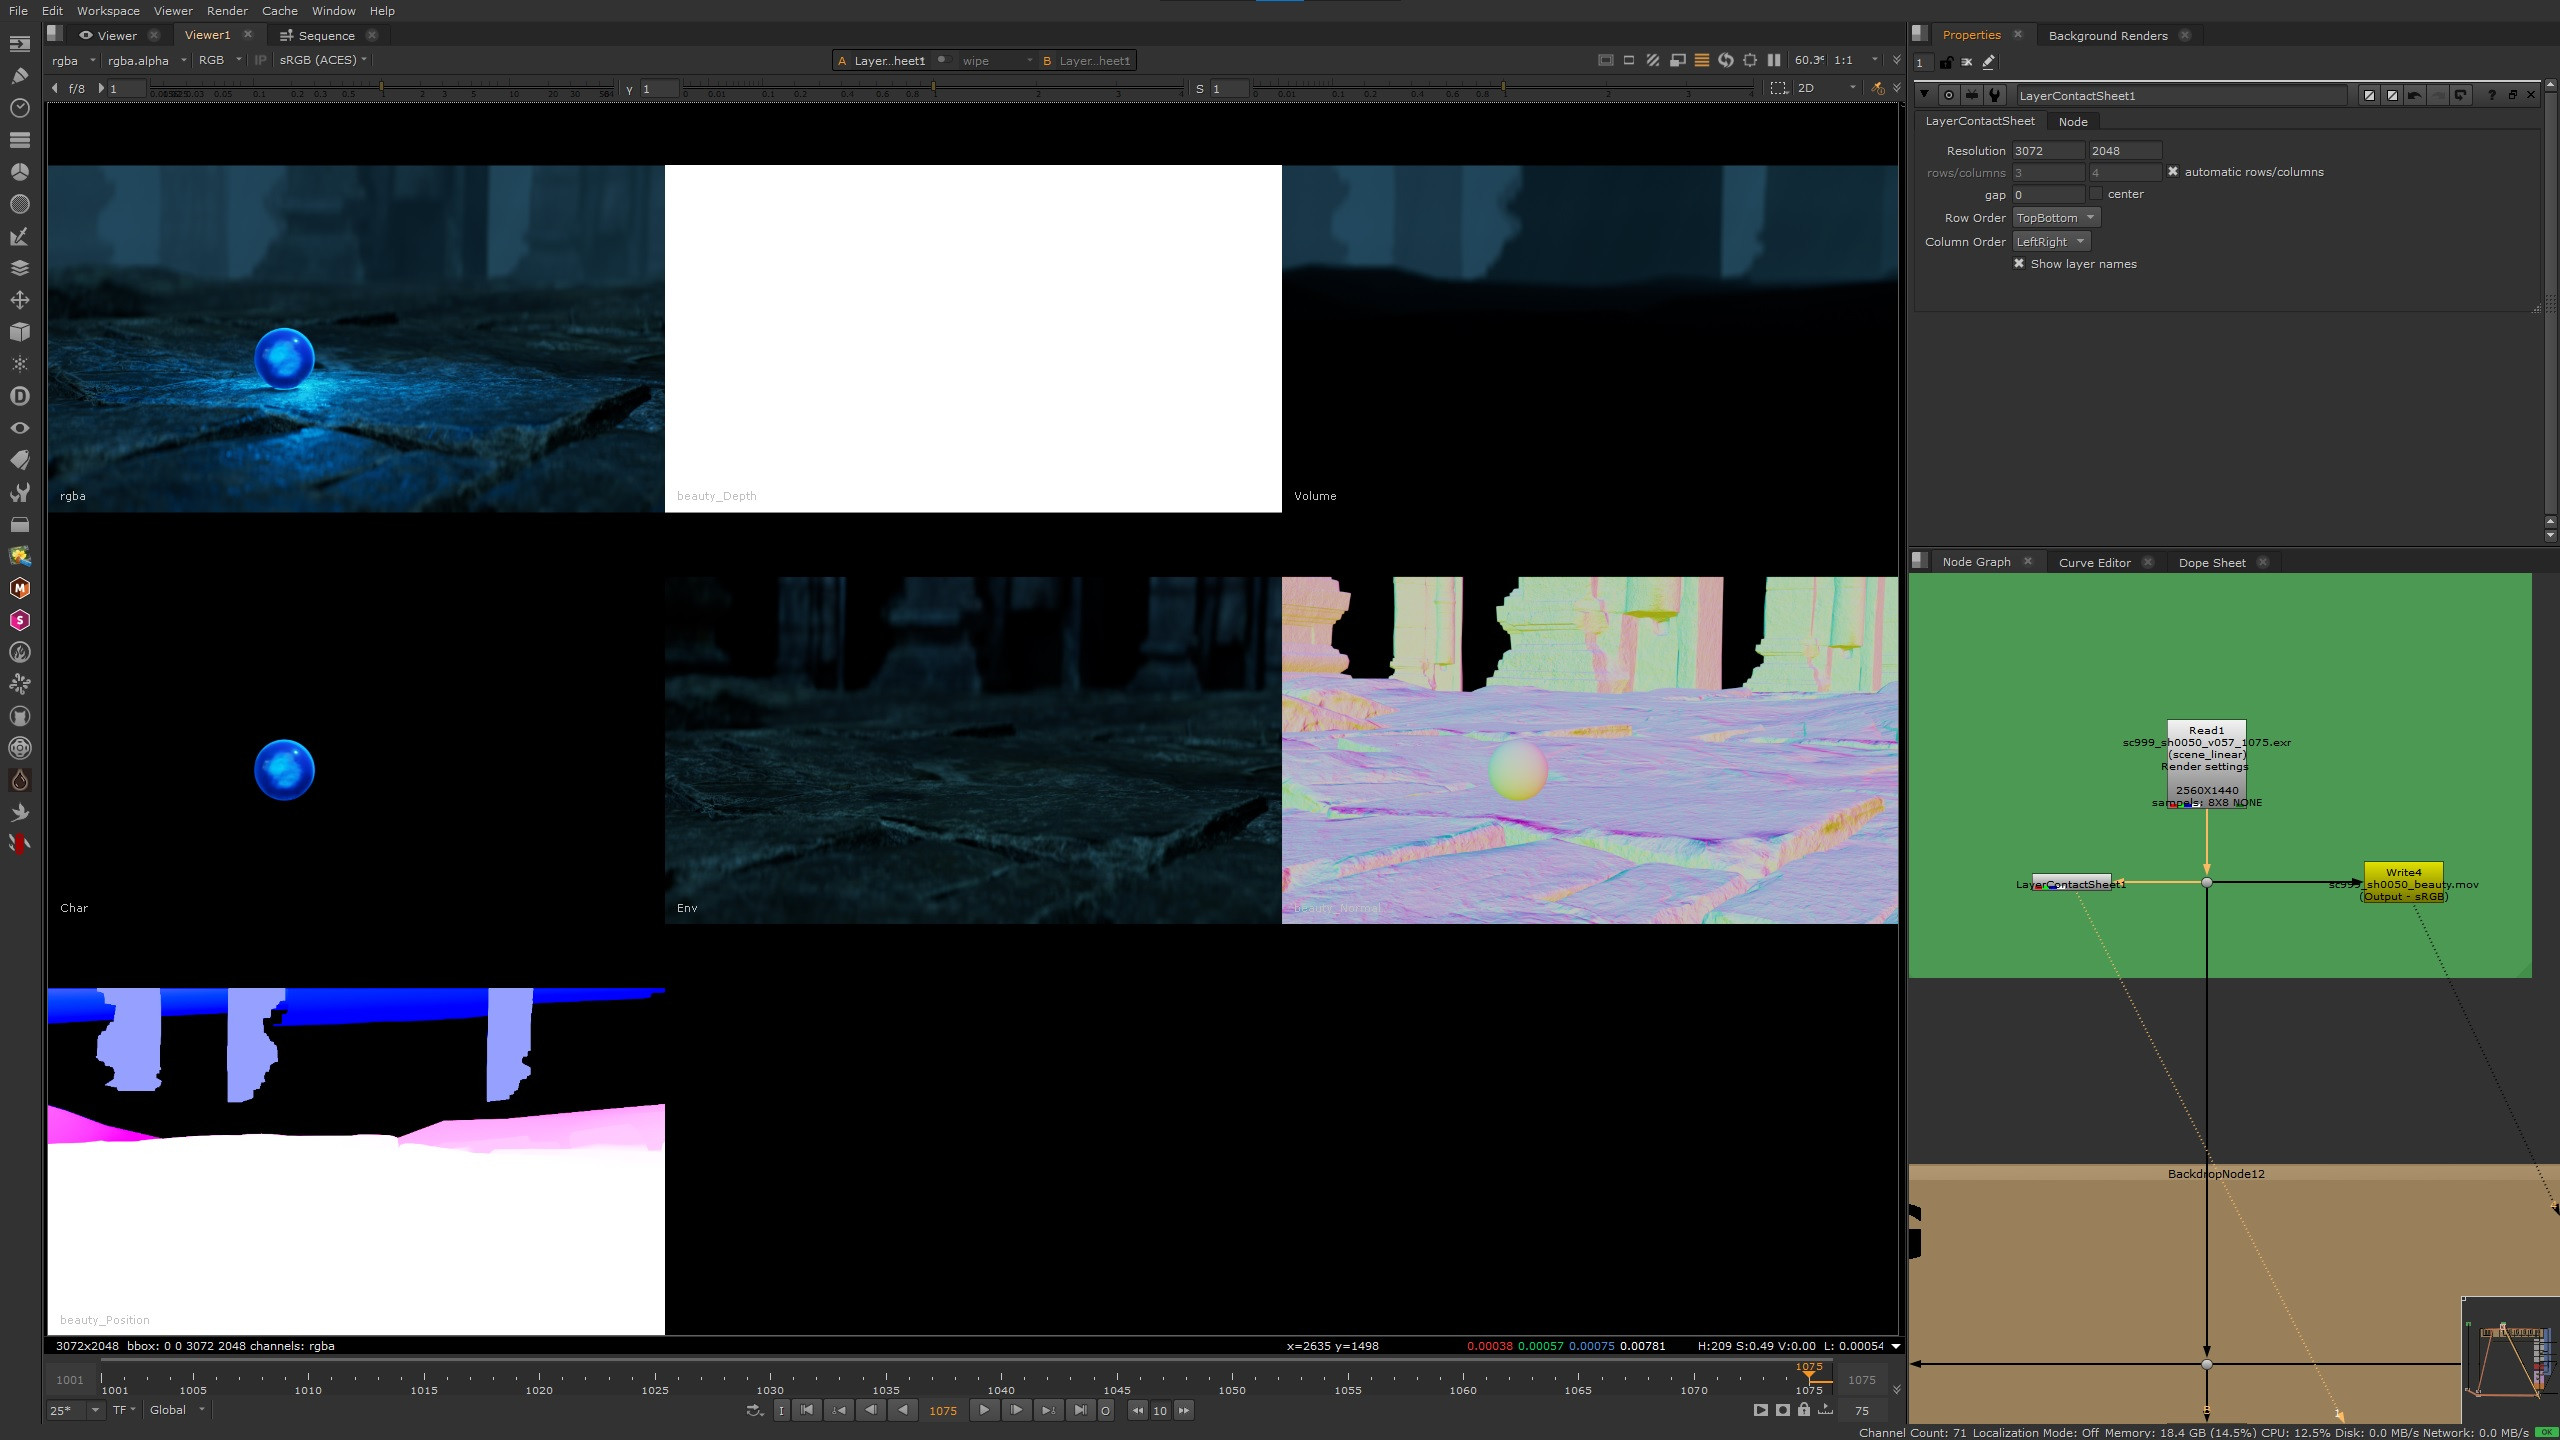Open the wipe composite mode dropdown

[x=996, y=61]
